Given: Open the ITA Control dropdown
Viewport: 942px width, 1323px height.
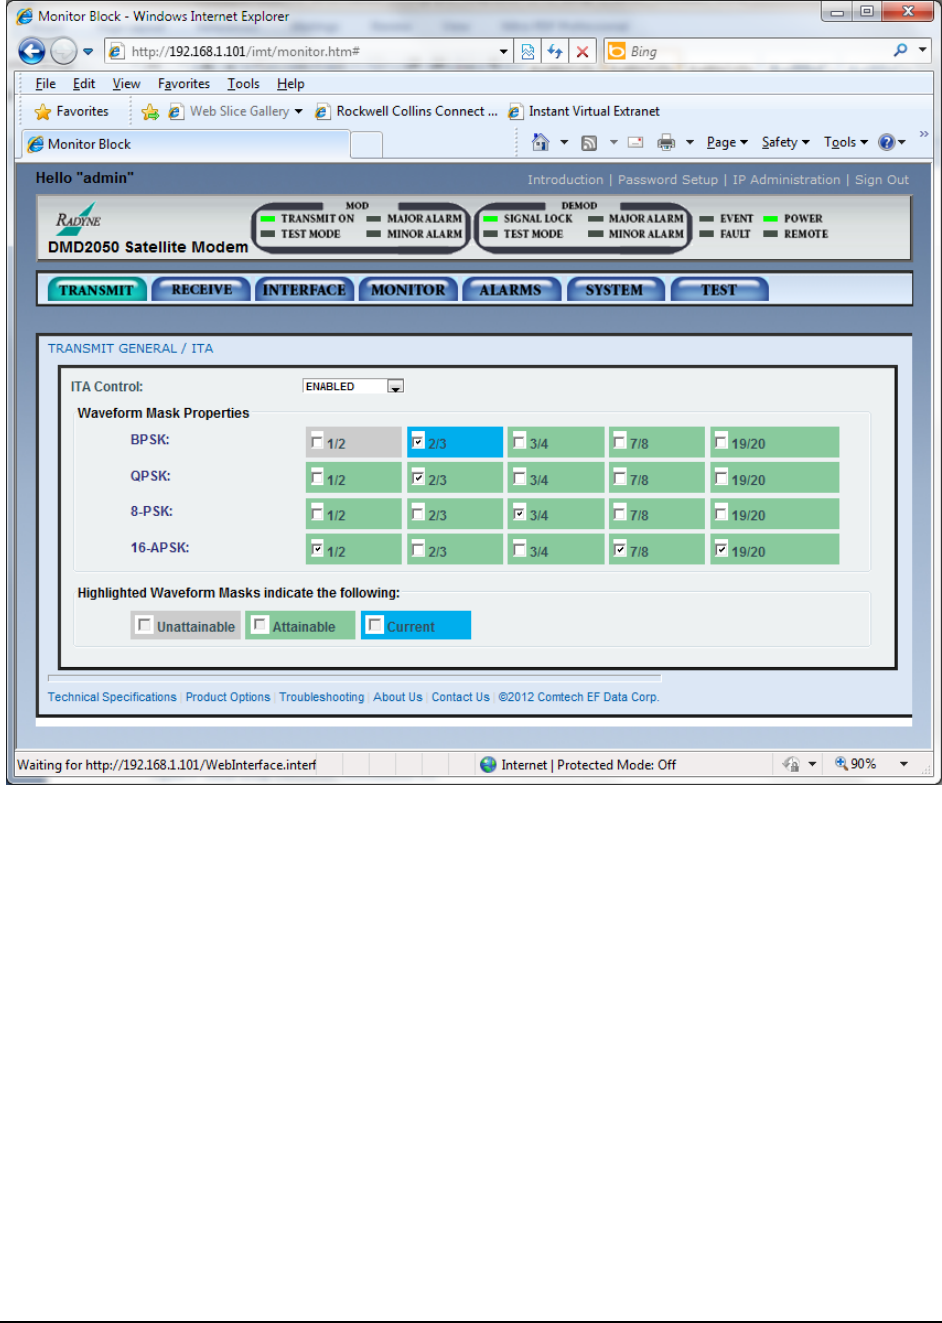Looking at the screenshot, I should click(x=395, y=386).
